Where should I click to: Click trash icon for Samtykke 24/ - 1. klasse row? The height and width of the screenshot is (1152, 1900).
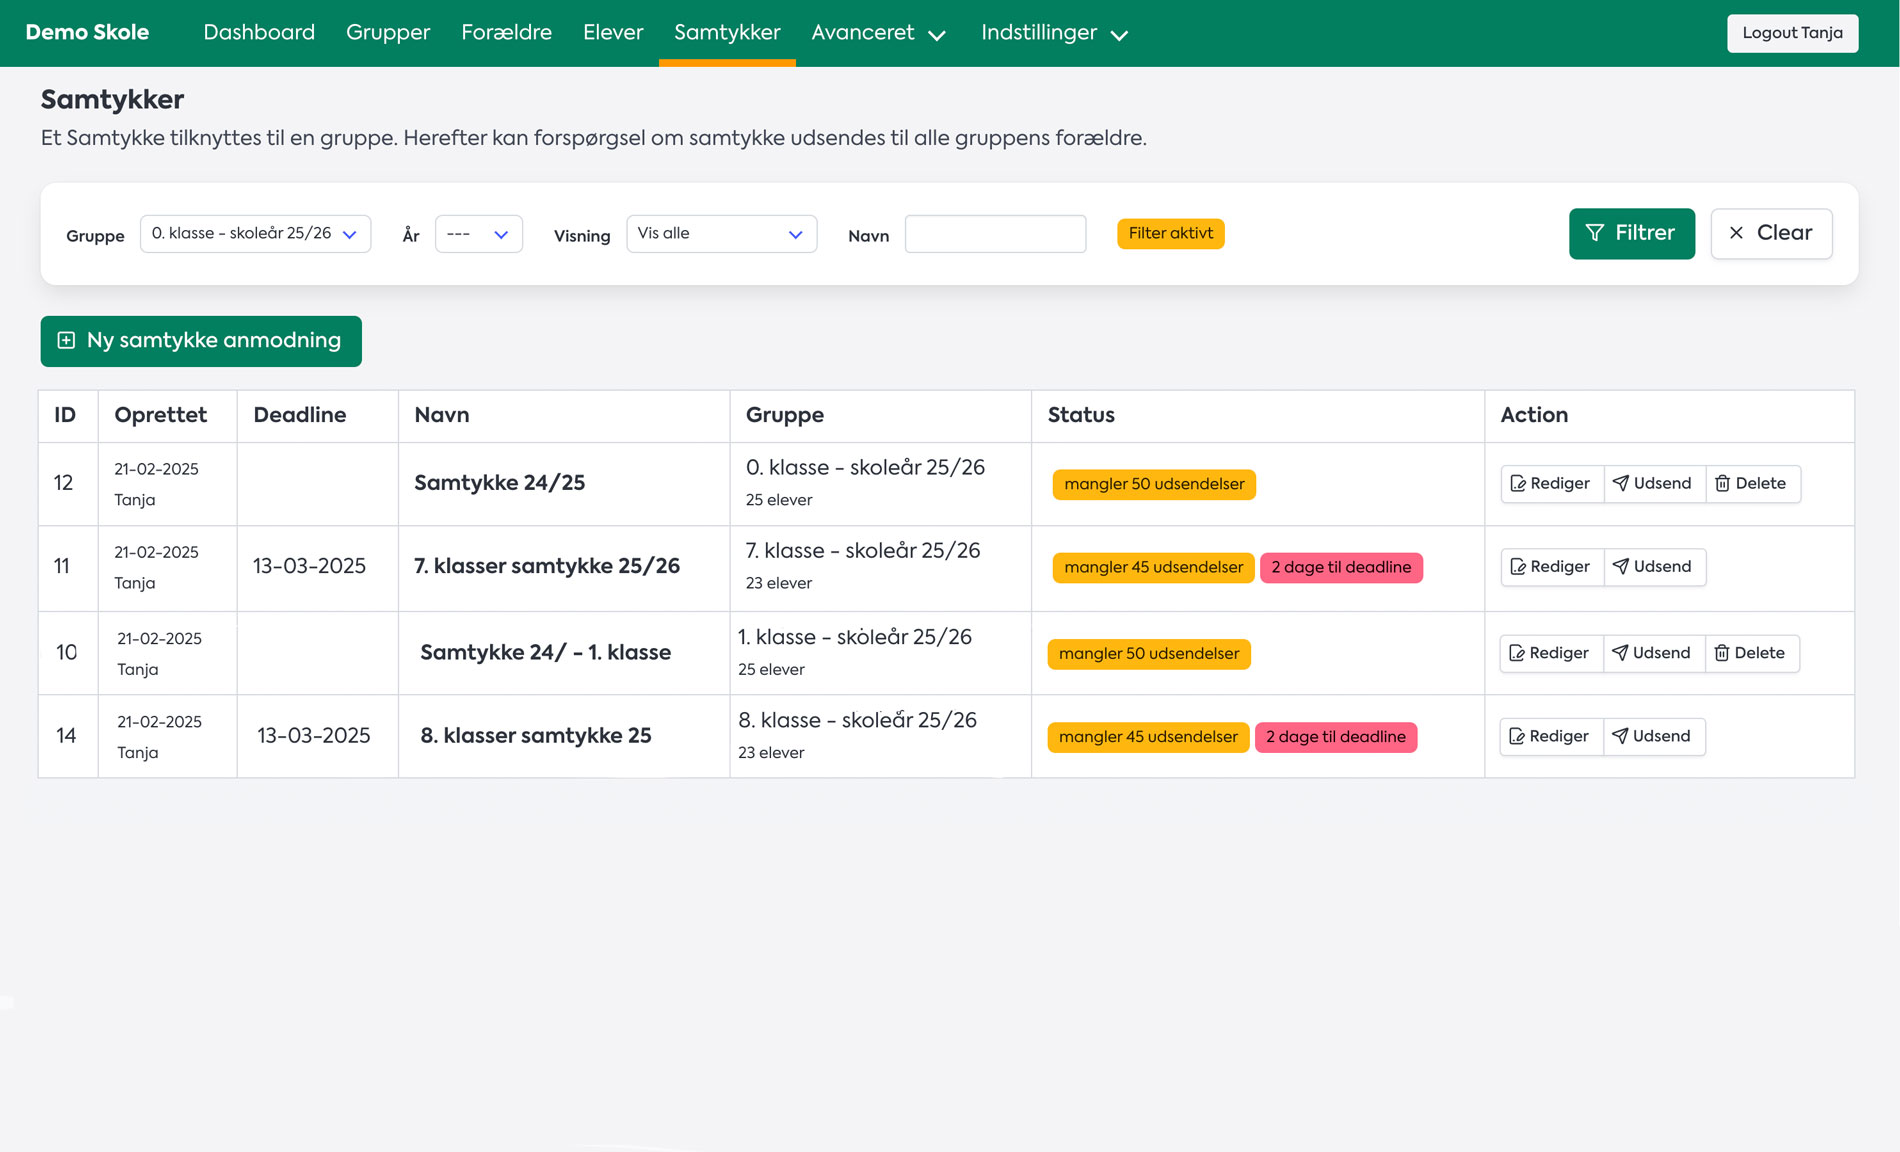point(1721,653)
